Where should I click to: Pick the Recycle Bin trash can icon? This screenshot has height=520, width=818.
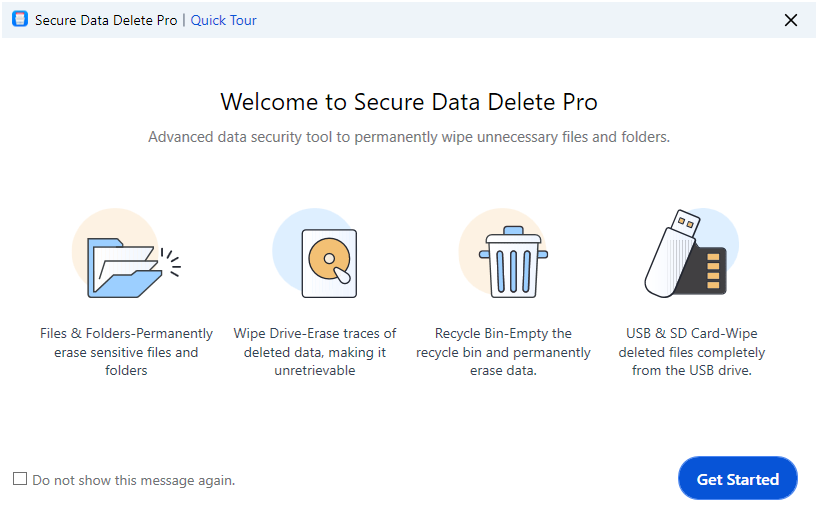[x=513, y=262]
